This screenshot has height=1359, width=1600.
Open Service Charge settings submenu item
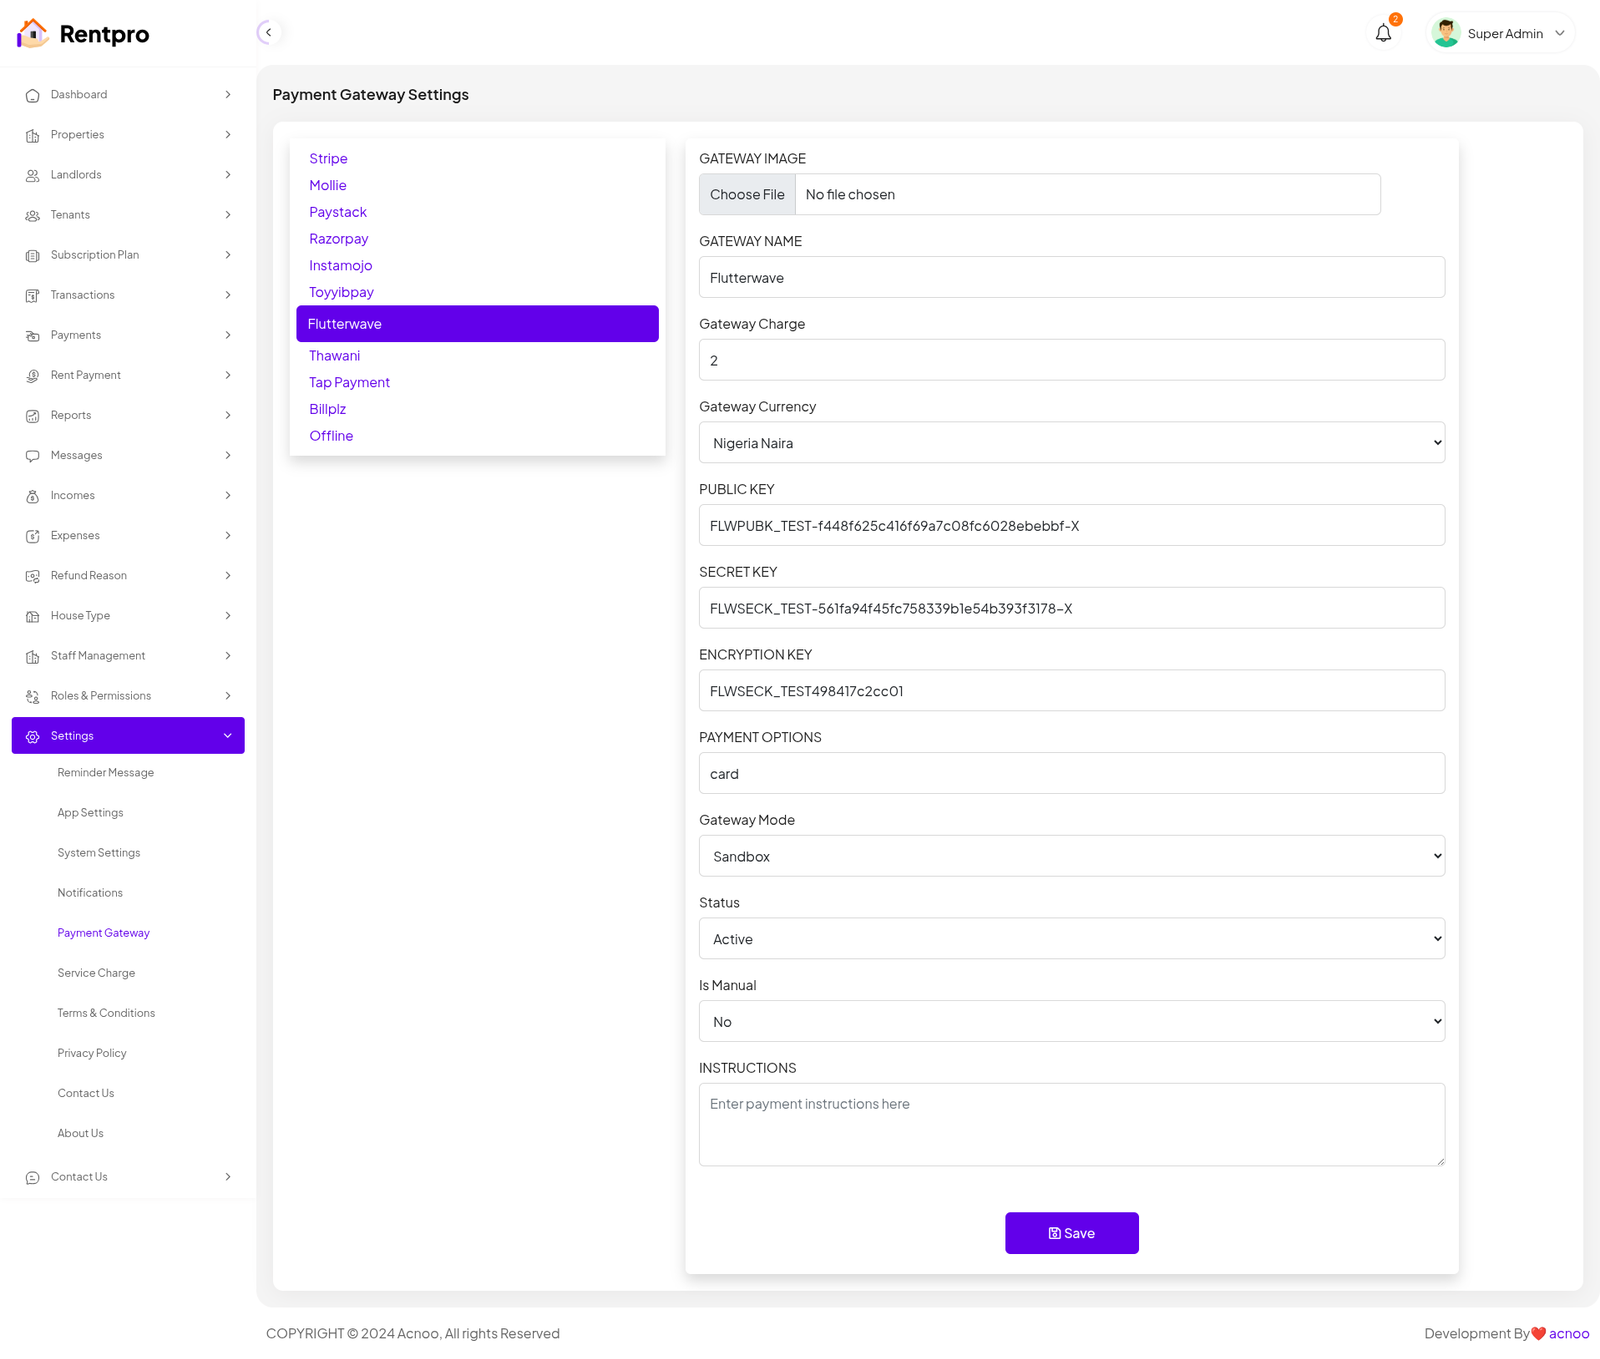(x=96, y=973)
